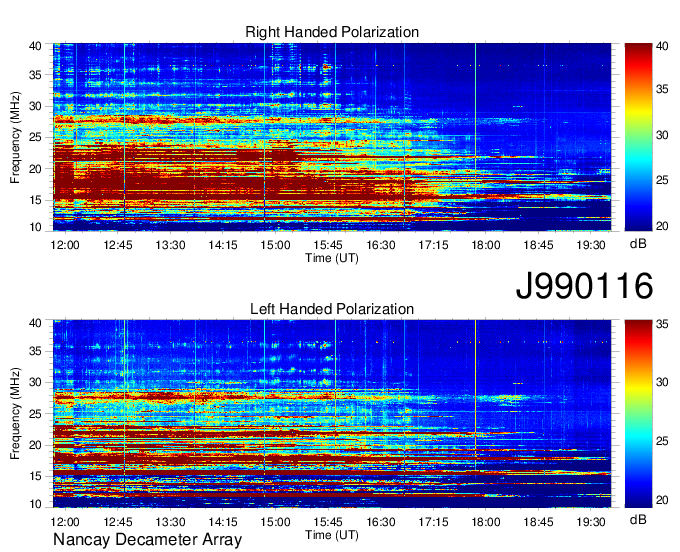Click inside the Right Handed Polarization spectrogram
This screenshot has width=680, height=552.
(x=332, y=137)
